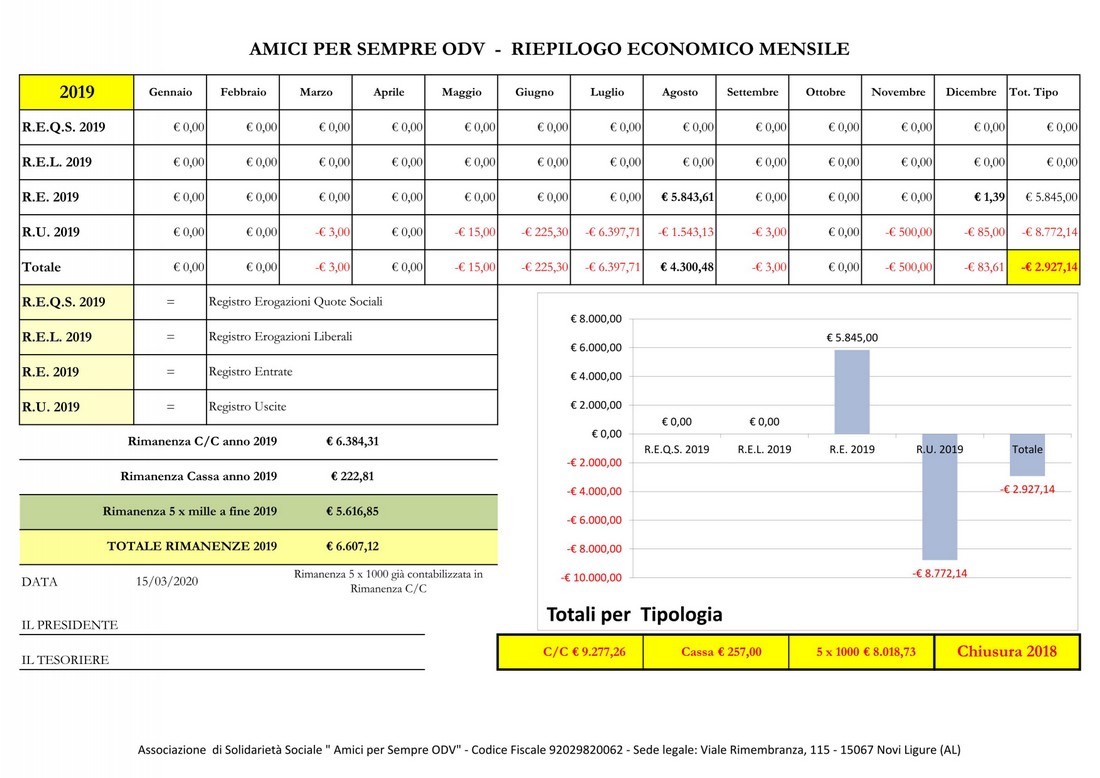The image size is (1100, 778).
Task: Click the Totali per Tipologia chart title
Action: [634, 615]
